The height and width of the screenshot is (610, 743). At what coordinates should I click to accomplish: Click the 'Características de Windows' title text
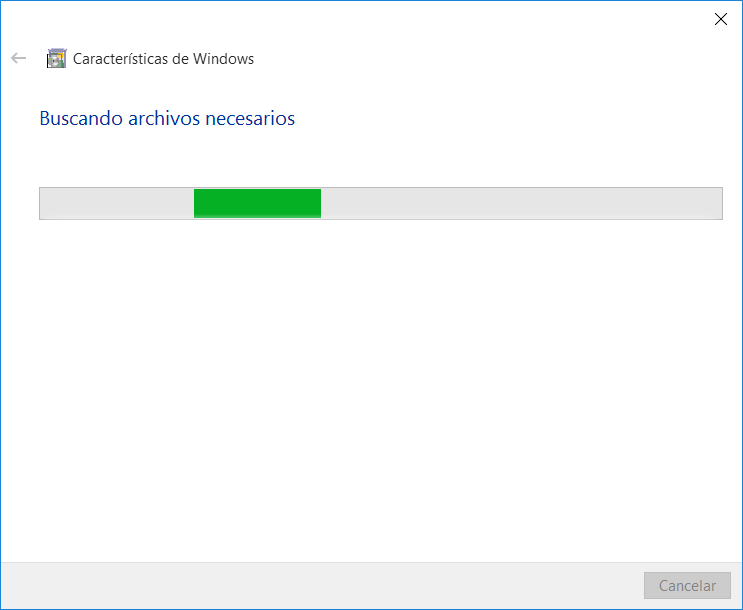[163, 59]
